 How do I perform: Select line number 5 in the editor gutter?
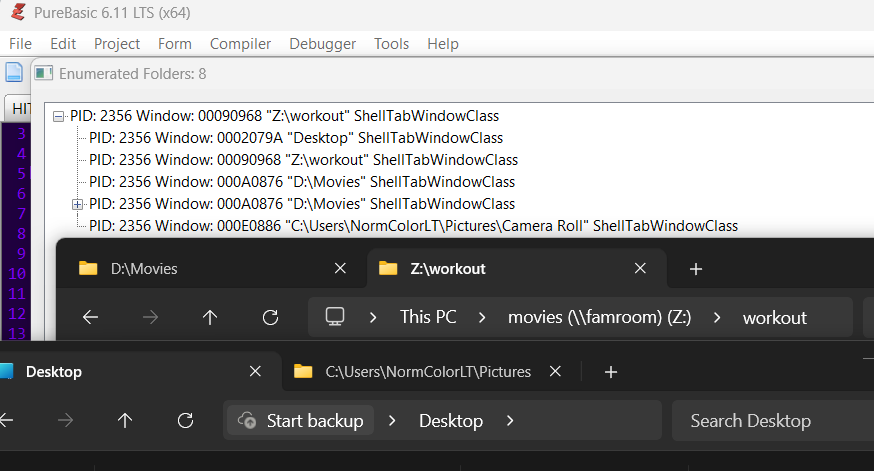[x=21, y=174]
